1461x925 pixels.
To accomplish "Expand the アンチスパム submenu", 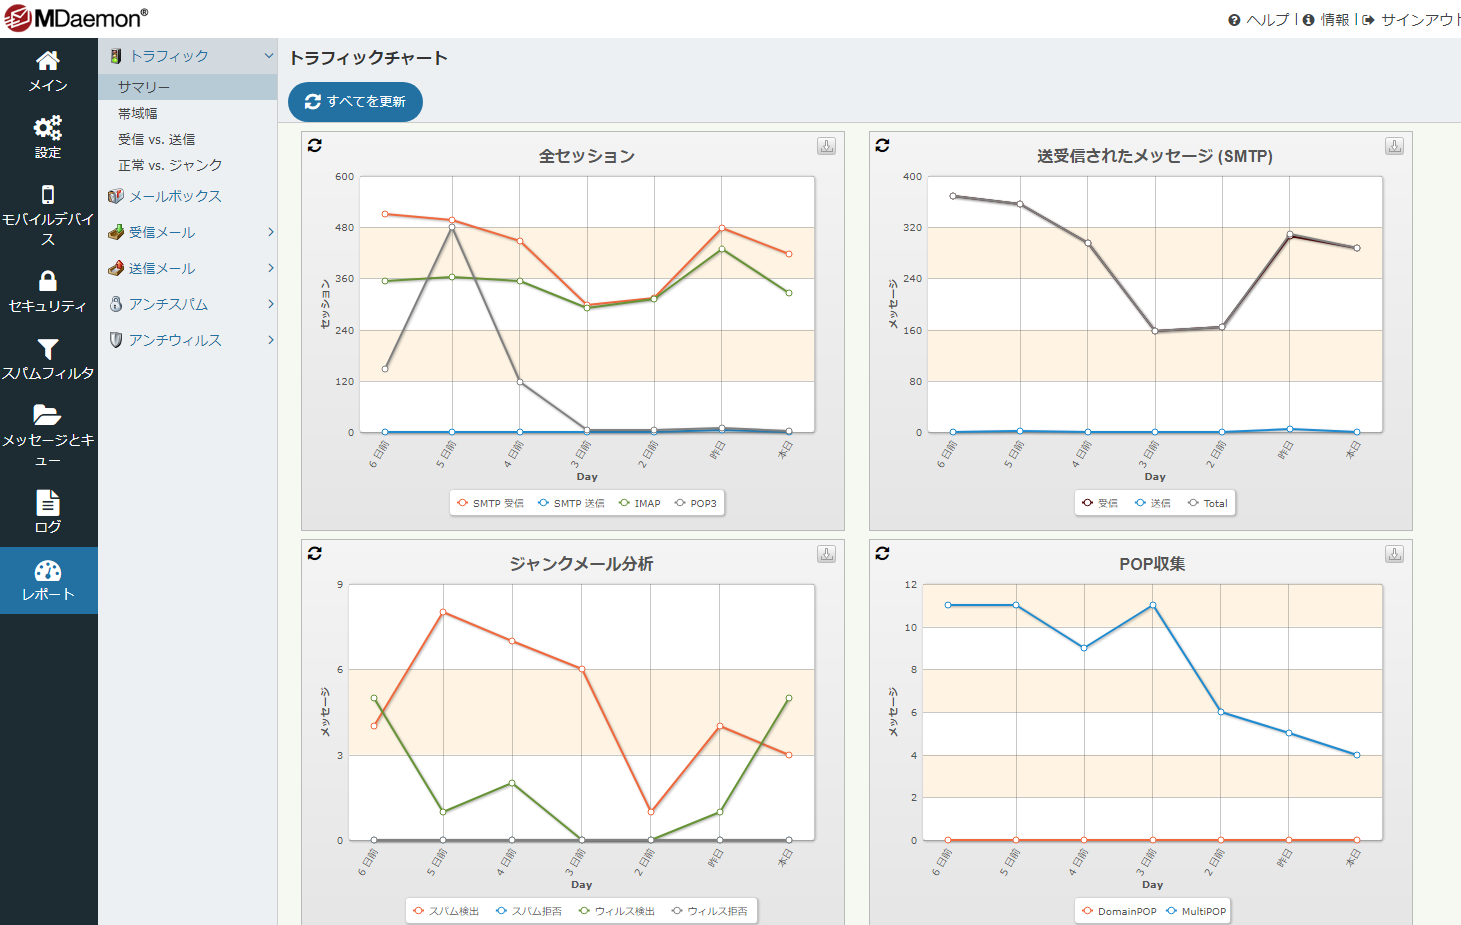I will [270, 304].
